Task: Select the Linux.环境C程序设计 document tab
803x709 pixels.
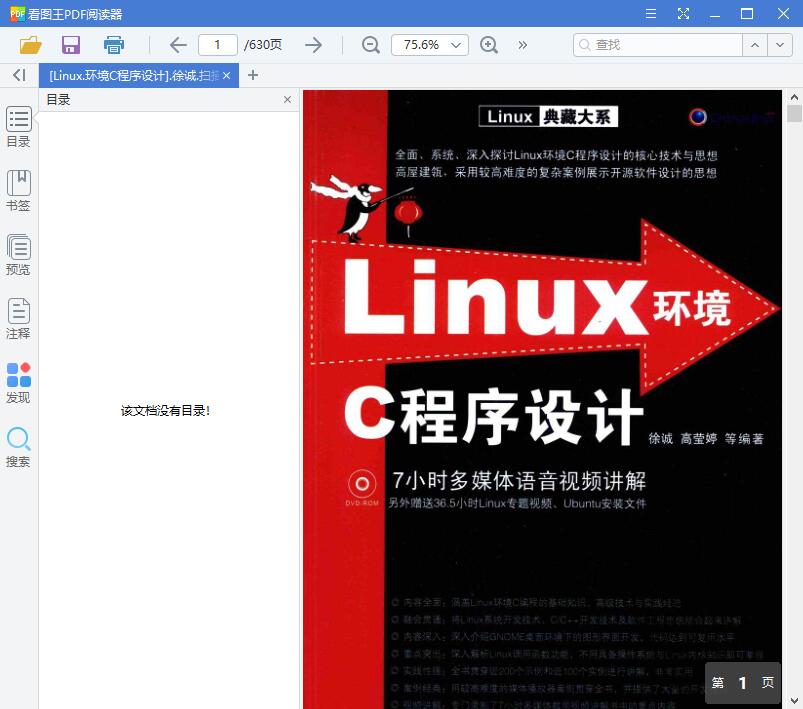Action: point(133,76)
